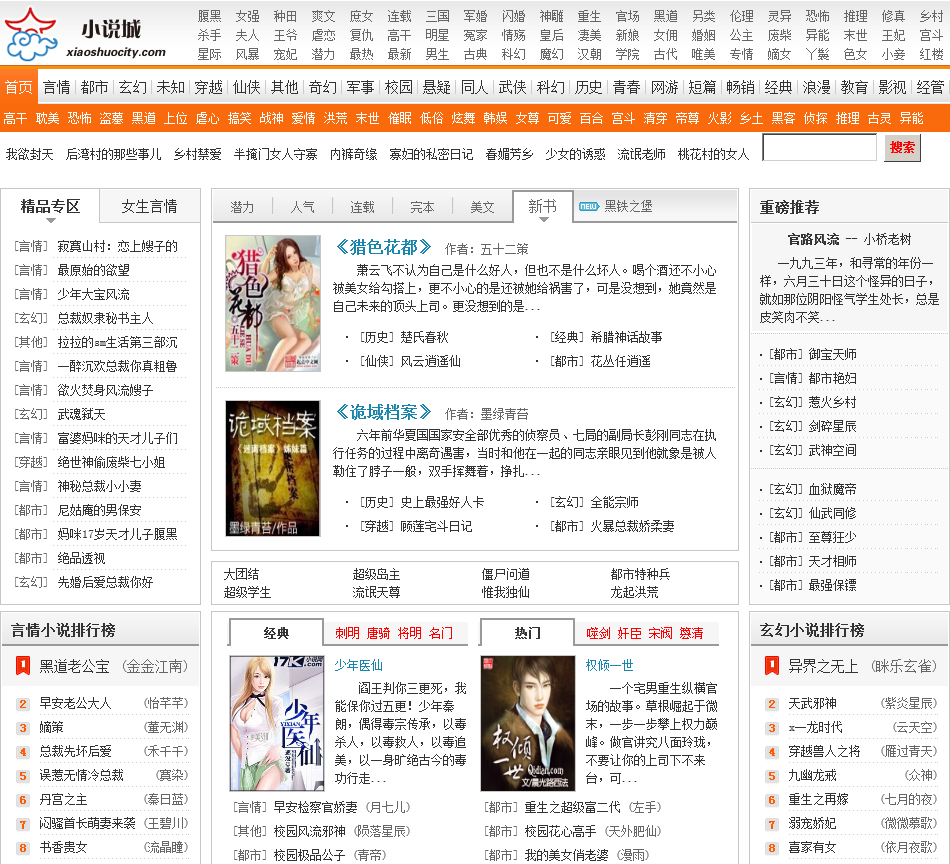Image resolution: width=950 pixels, height=864 pixels.
Task: Click the 少年医仙 cover image
Action: 277,725
